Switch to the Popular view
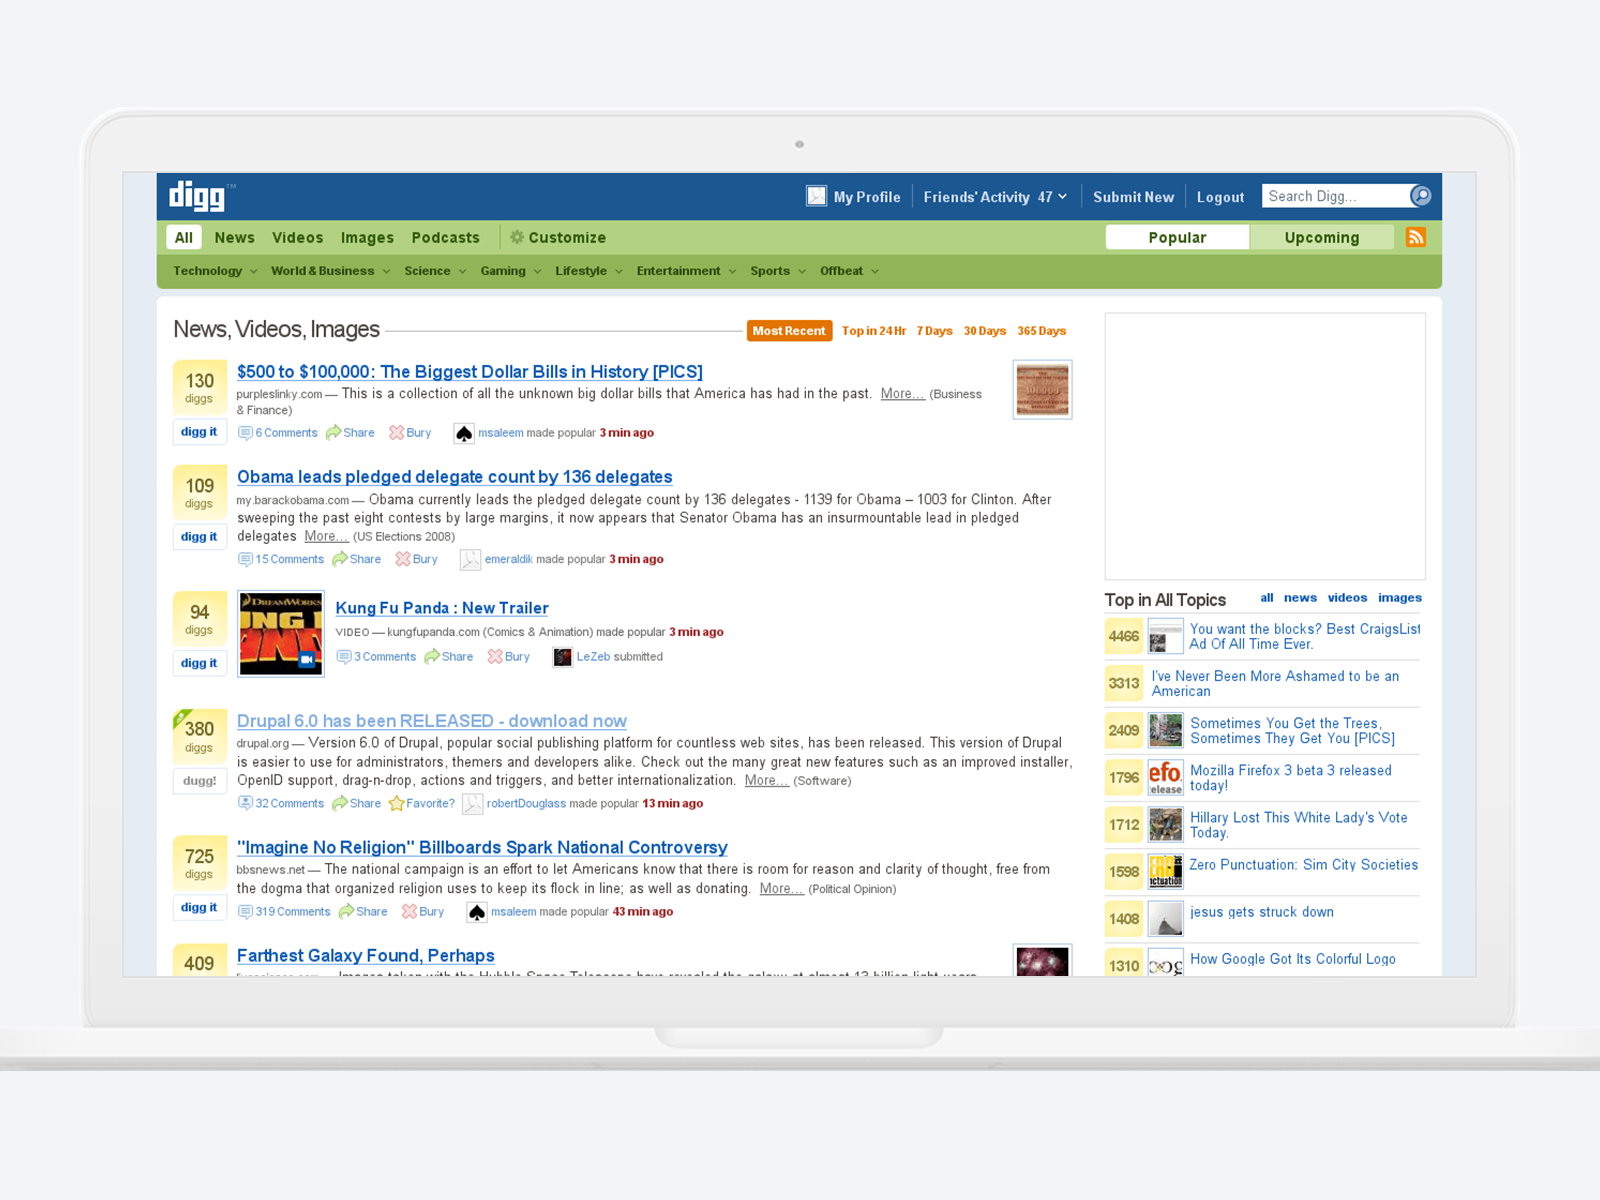Screen dimensions: 1600x1200 pos(1177,237)
